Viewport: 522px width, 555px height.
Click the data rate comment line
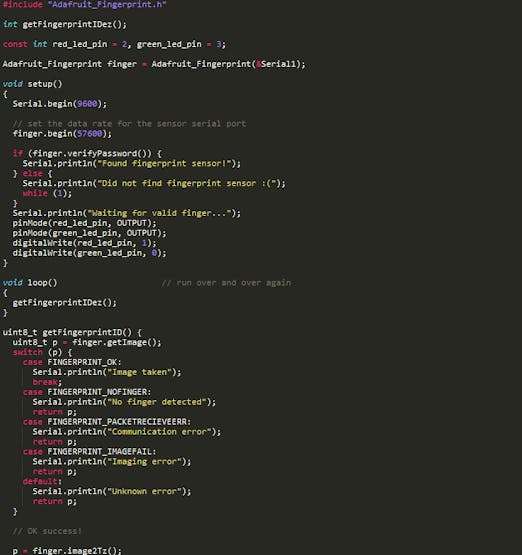[x=129, y=124]
